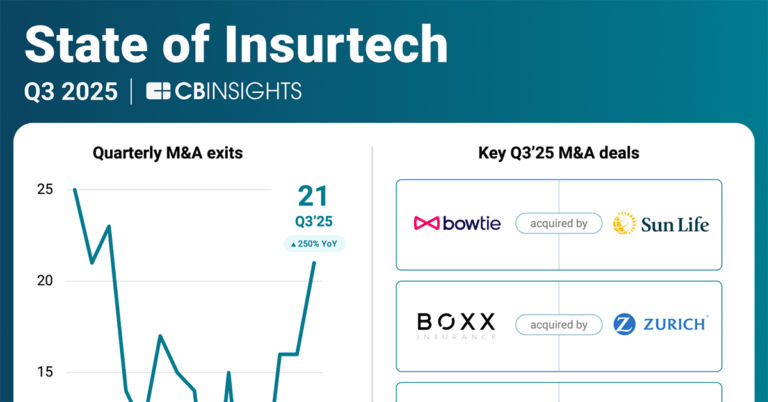Click the Sun Life wordmark

(x=675, y=224)
